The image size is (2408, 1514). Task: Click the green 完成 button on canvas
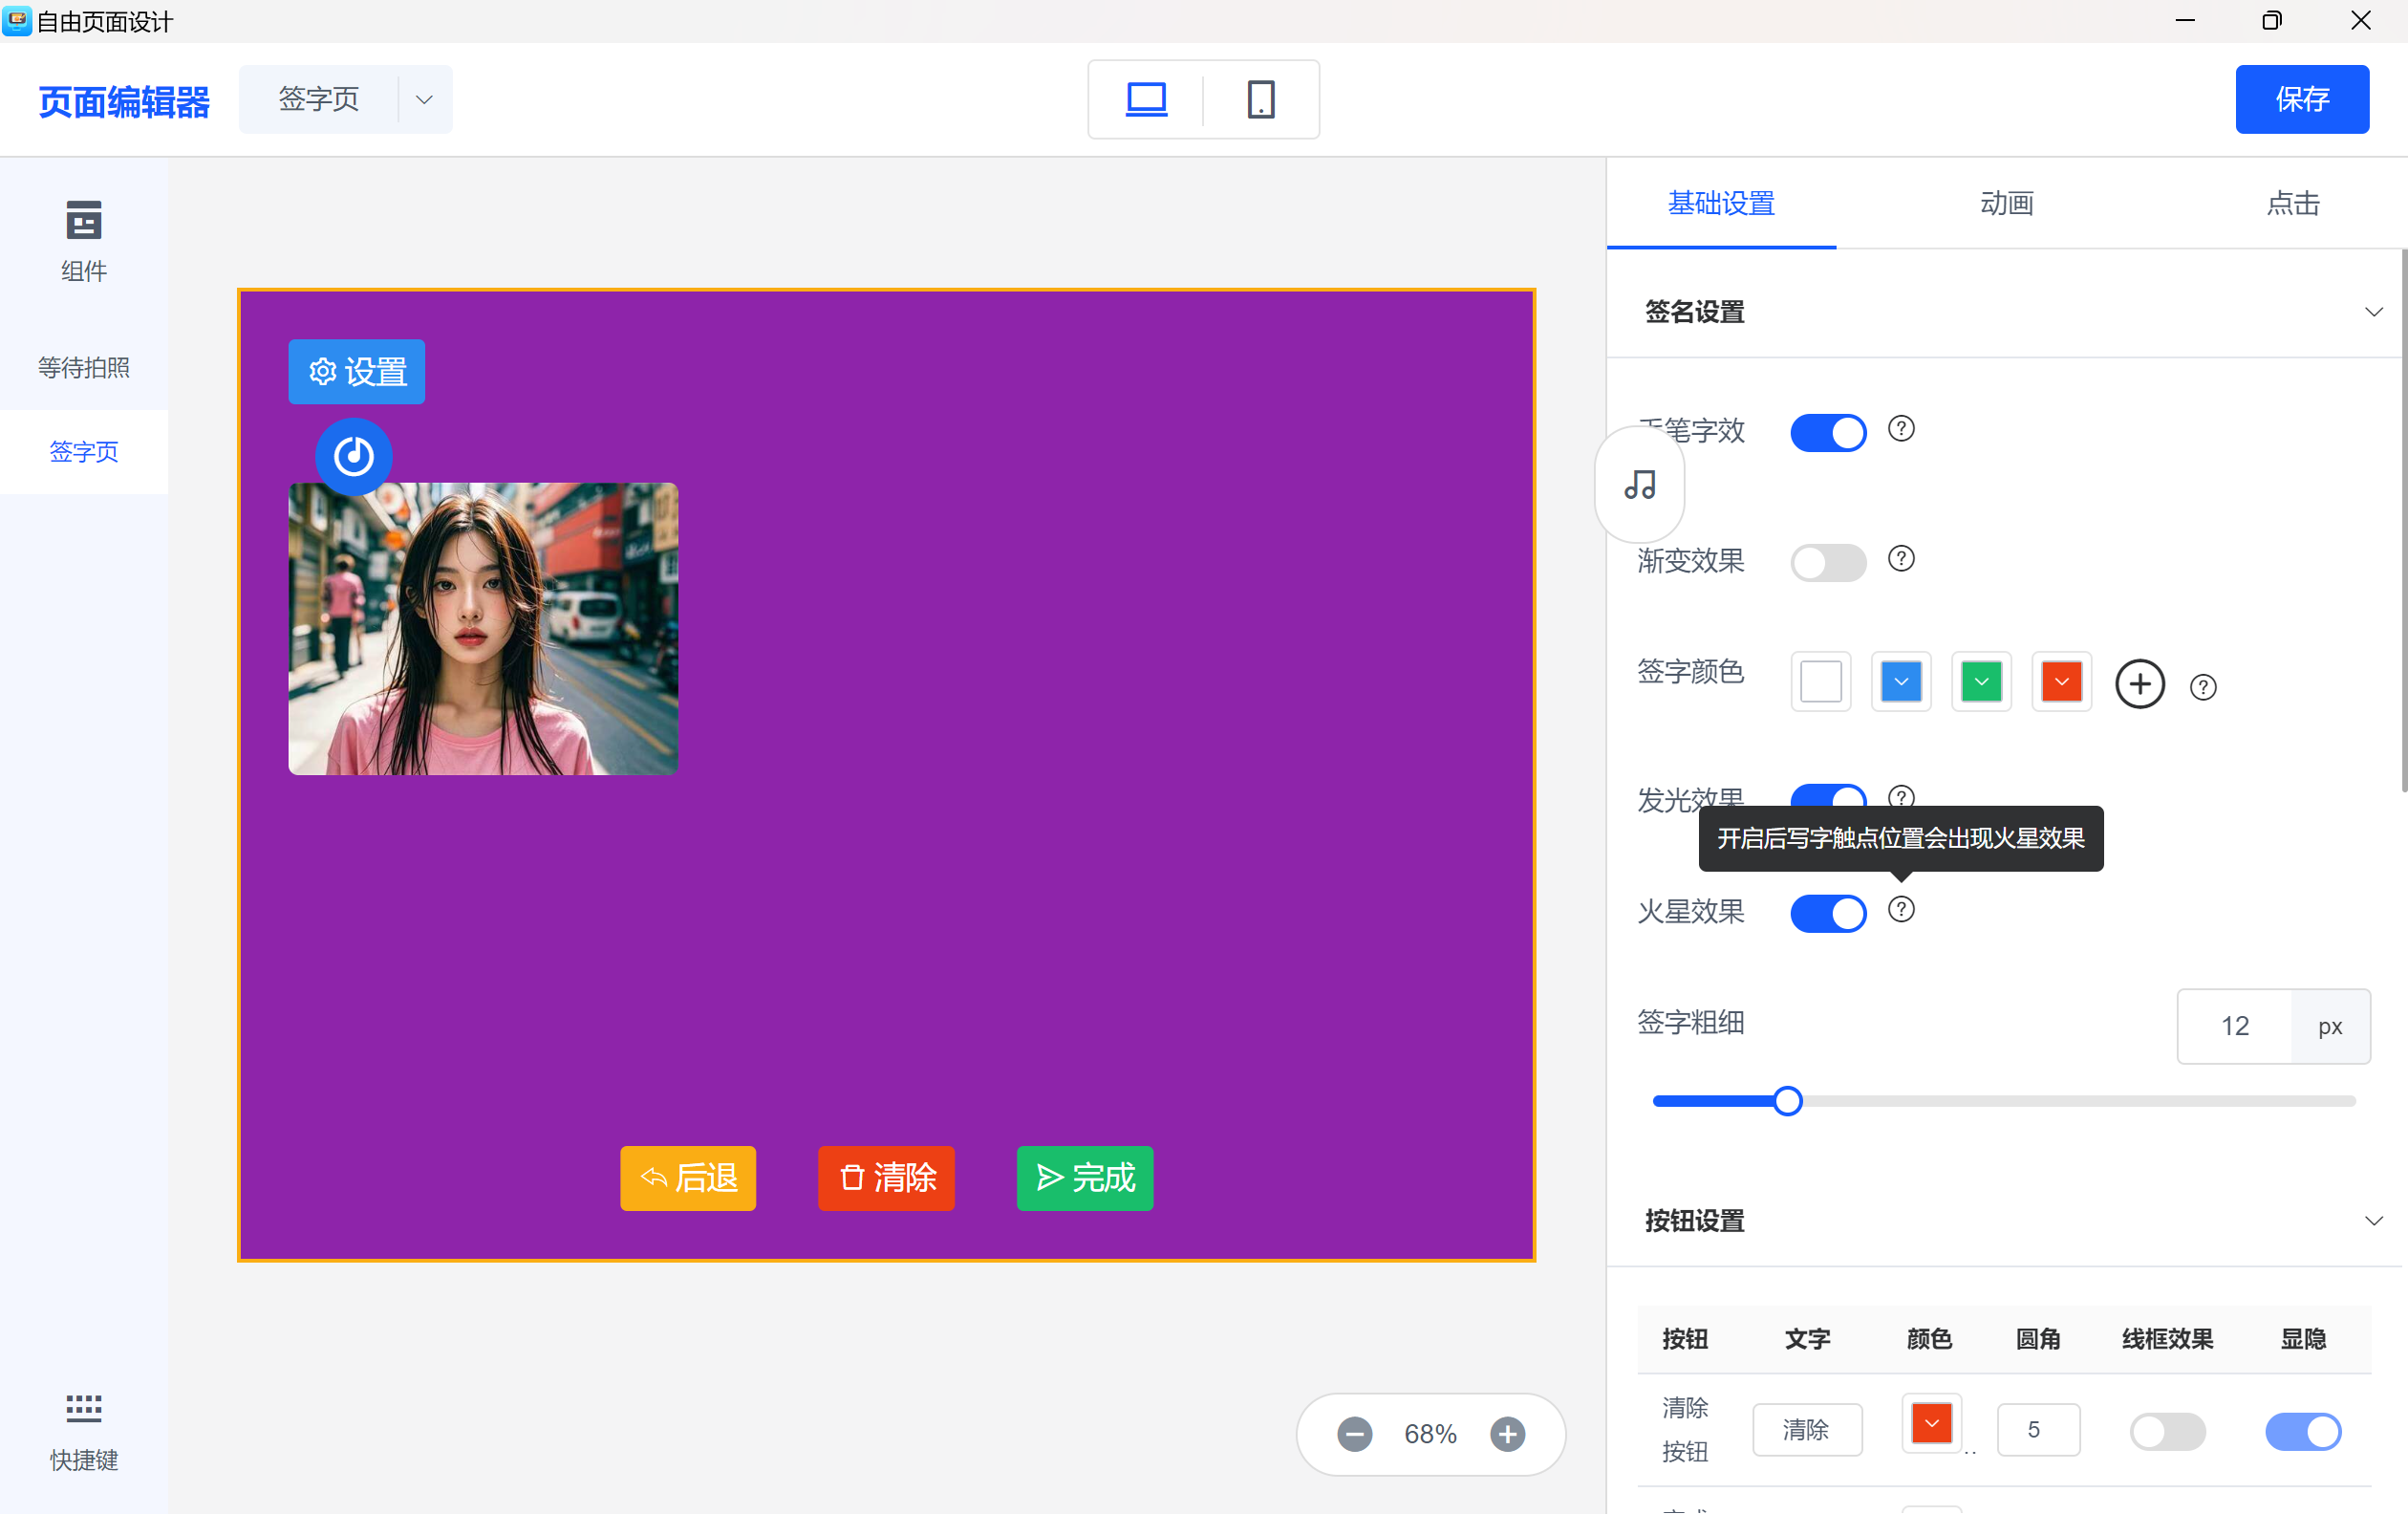coord(1084,1178)
